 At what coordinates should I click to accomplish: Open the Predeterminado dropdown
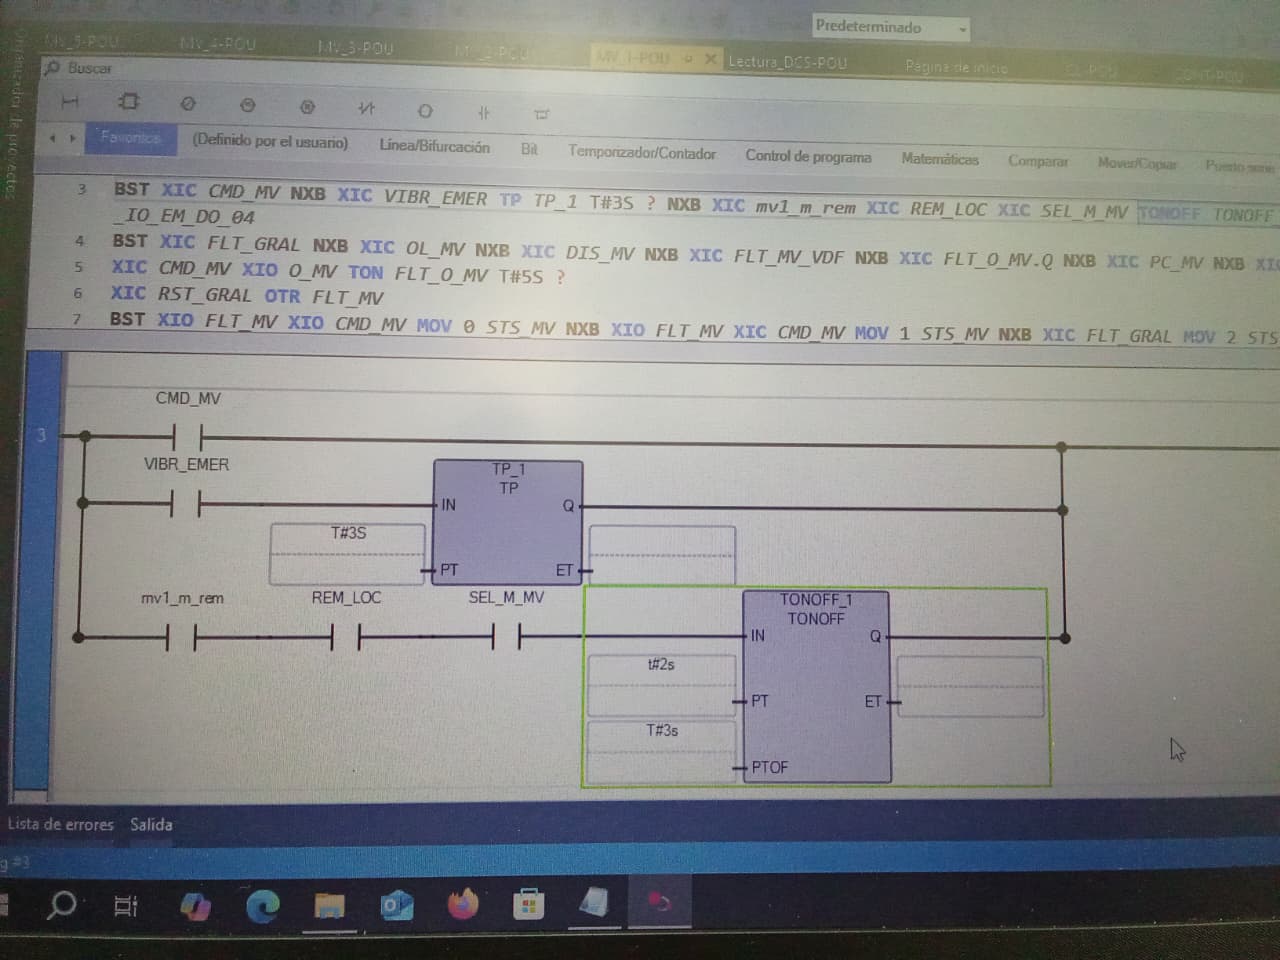tap(890, 28)
